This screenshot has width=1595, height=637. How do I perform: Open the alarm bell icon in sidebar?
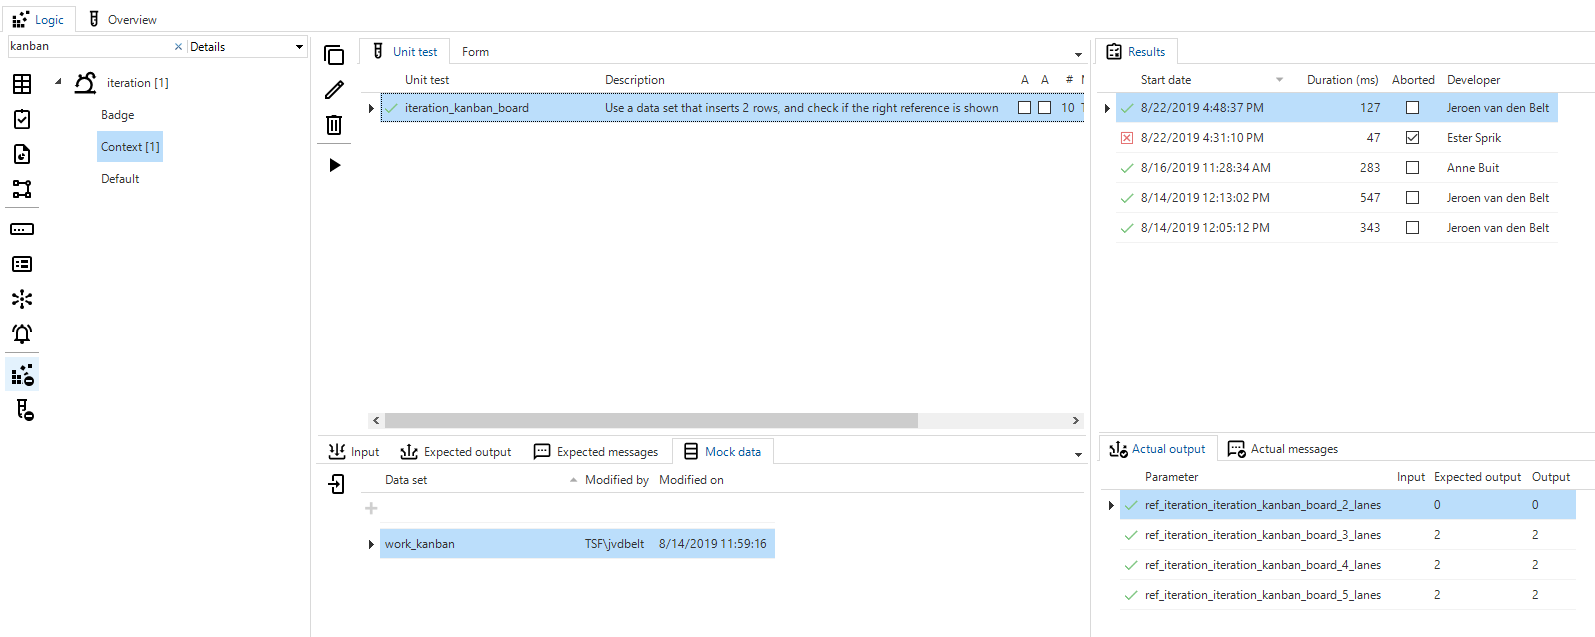22,334
